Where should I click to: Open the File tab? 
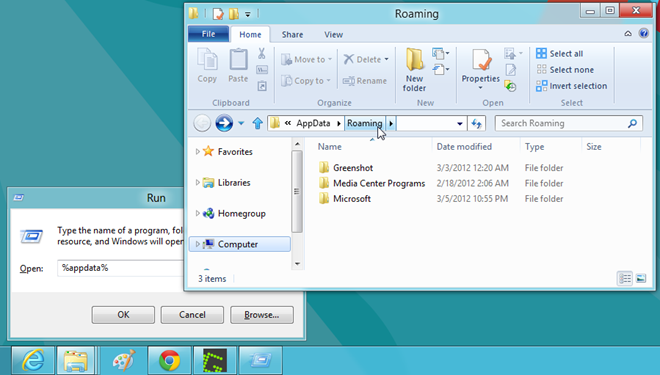point(208,34)
